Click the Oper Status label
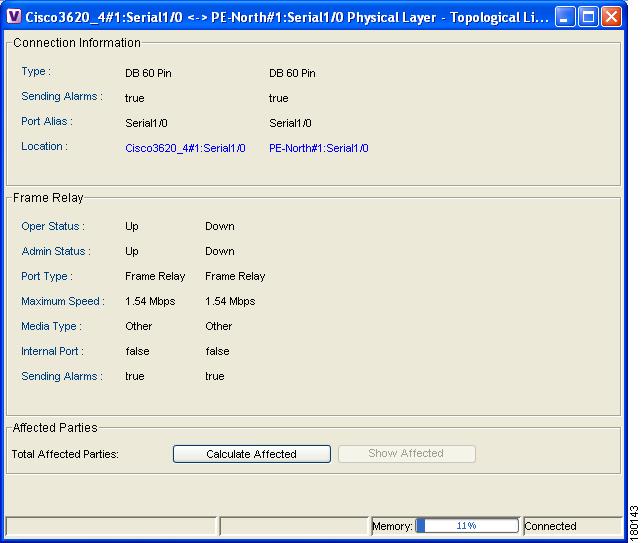Viewport: 641px width, 543px height. (52, 226)
